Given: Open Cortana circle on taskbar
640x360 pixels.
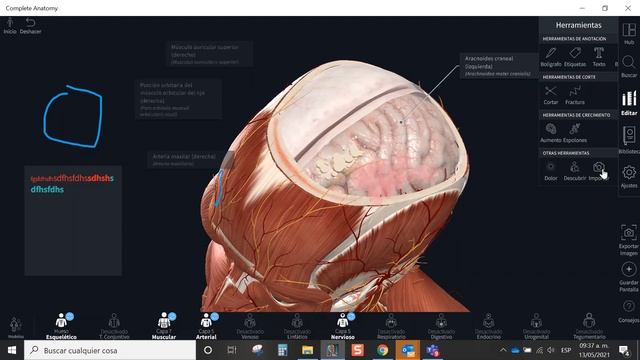Looking at the screenshot, I should pos(208,350).
